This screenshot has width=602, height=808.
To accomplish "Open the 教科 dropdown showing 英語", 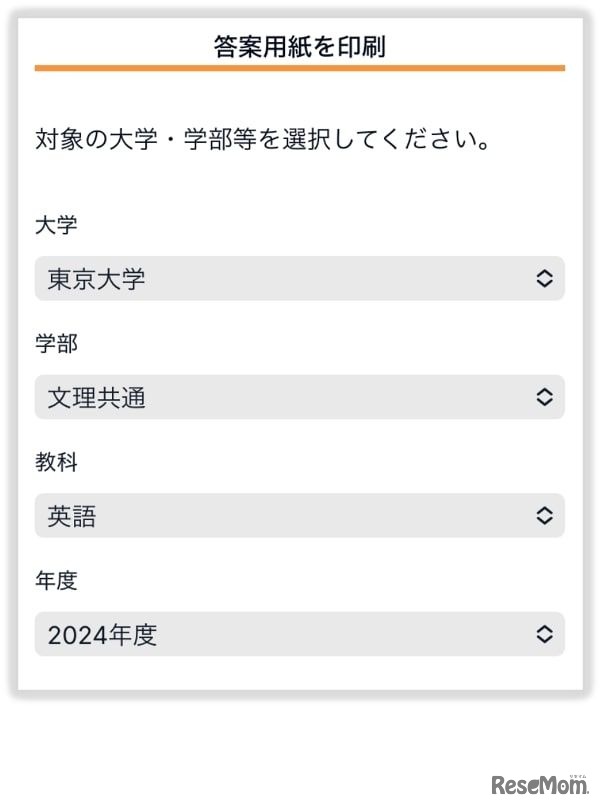I will (300, 516).
